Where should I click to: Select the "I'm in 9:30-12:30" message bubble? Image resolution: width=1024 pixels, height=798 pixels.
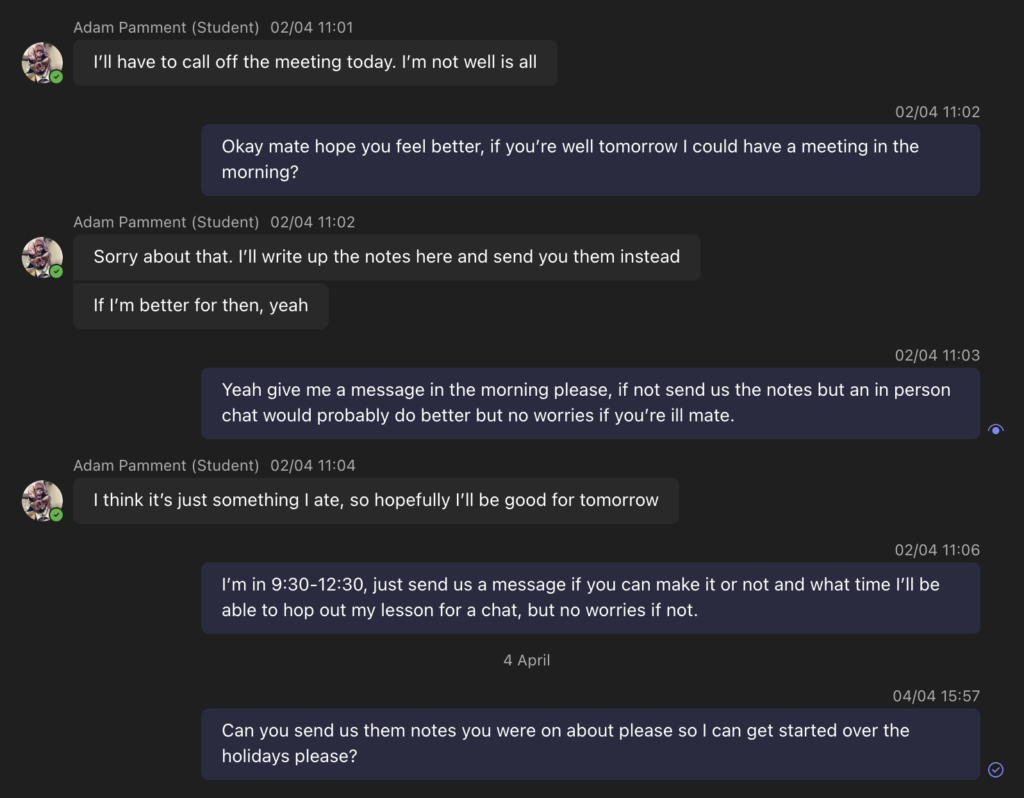[x=590, y=597]
